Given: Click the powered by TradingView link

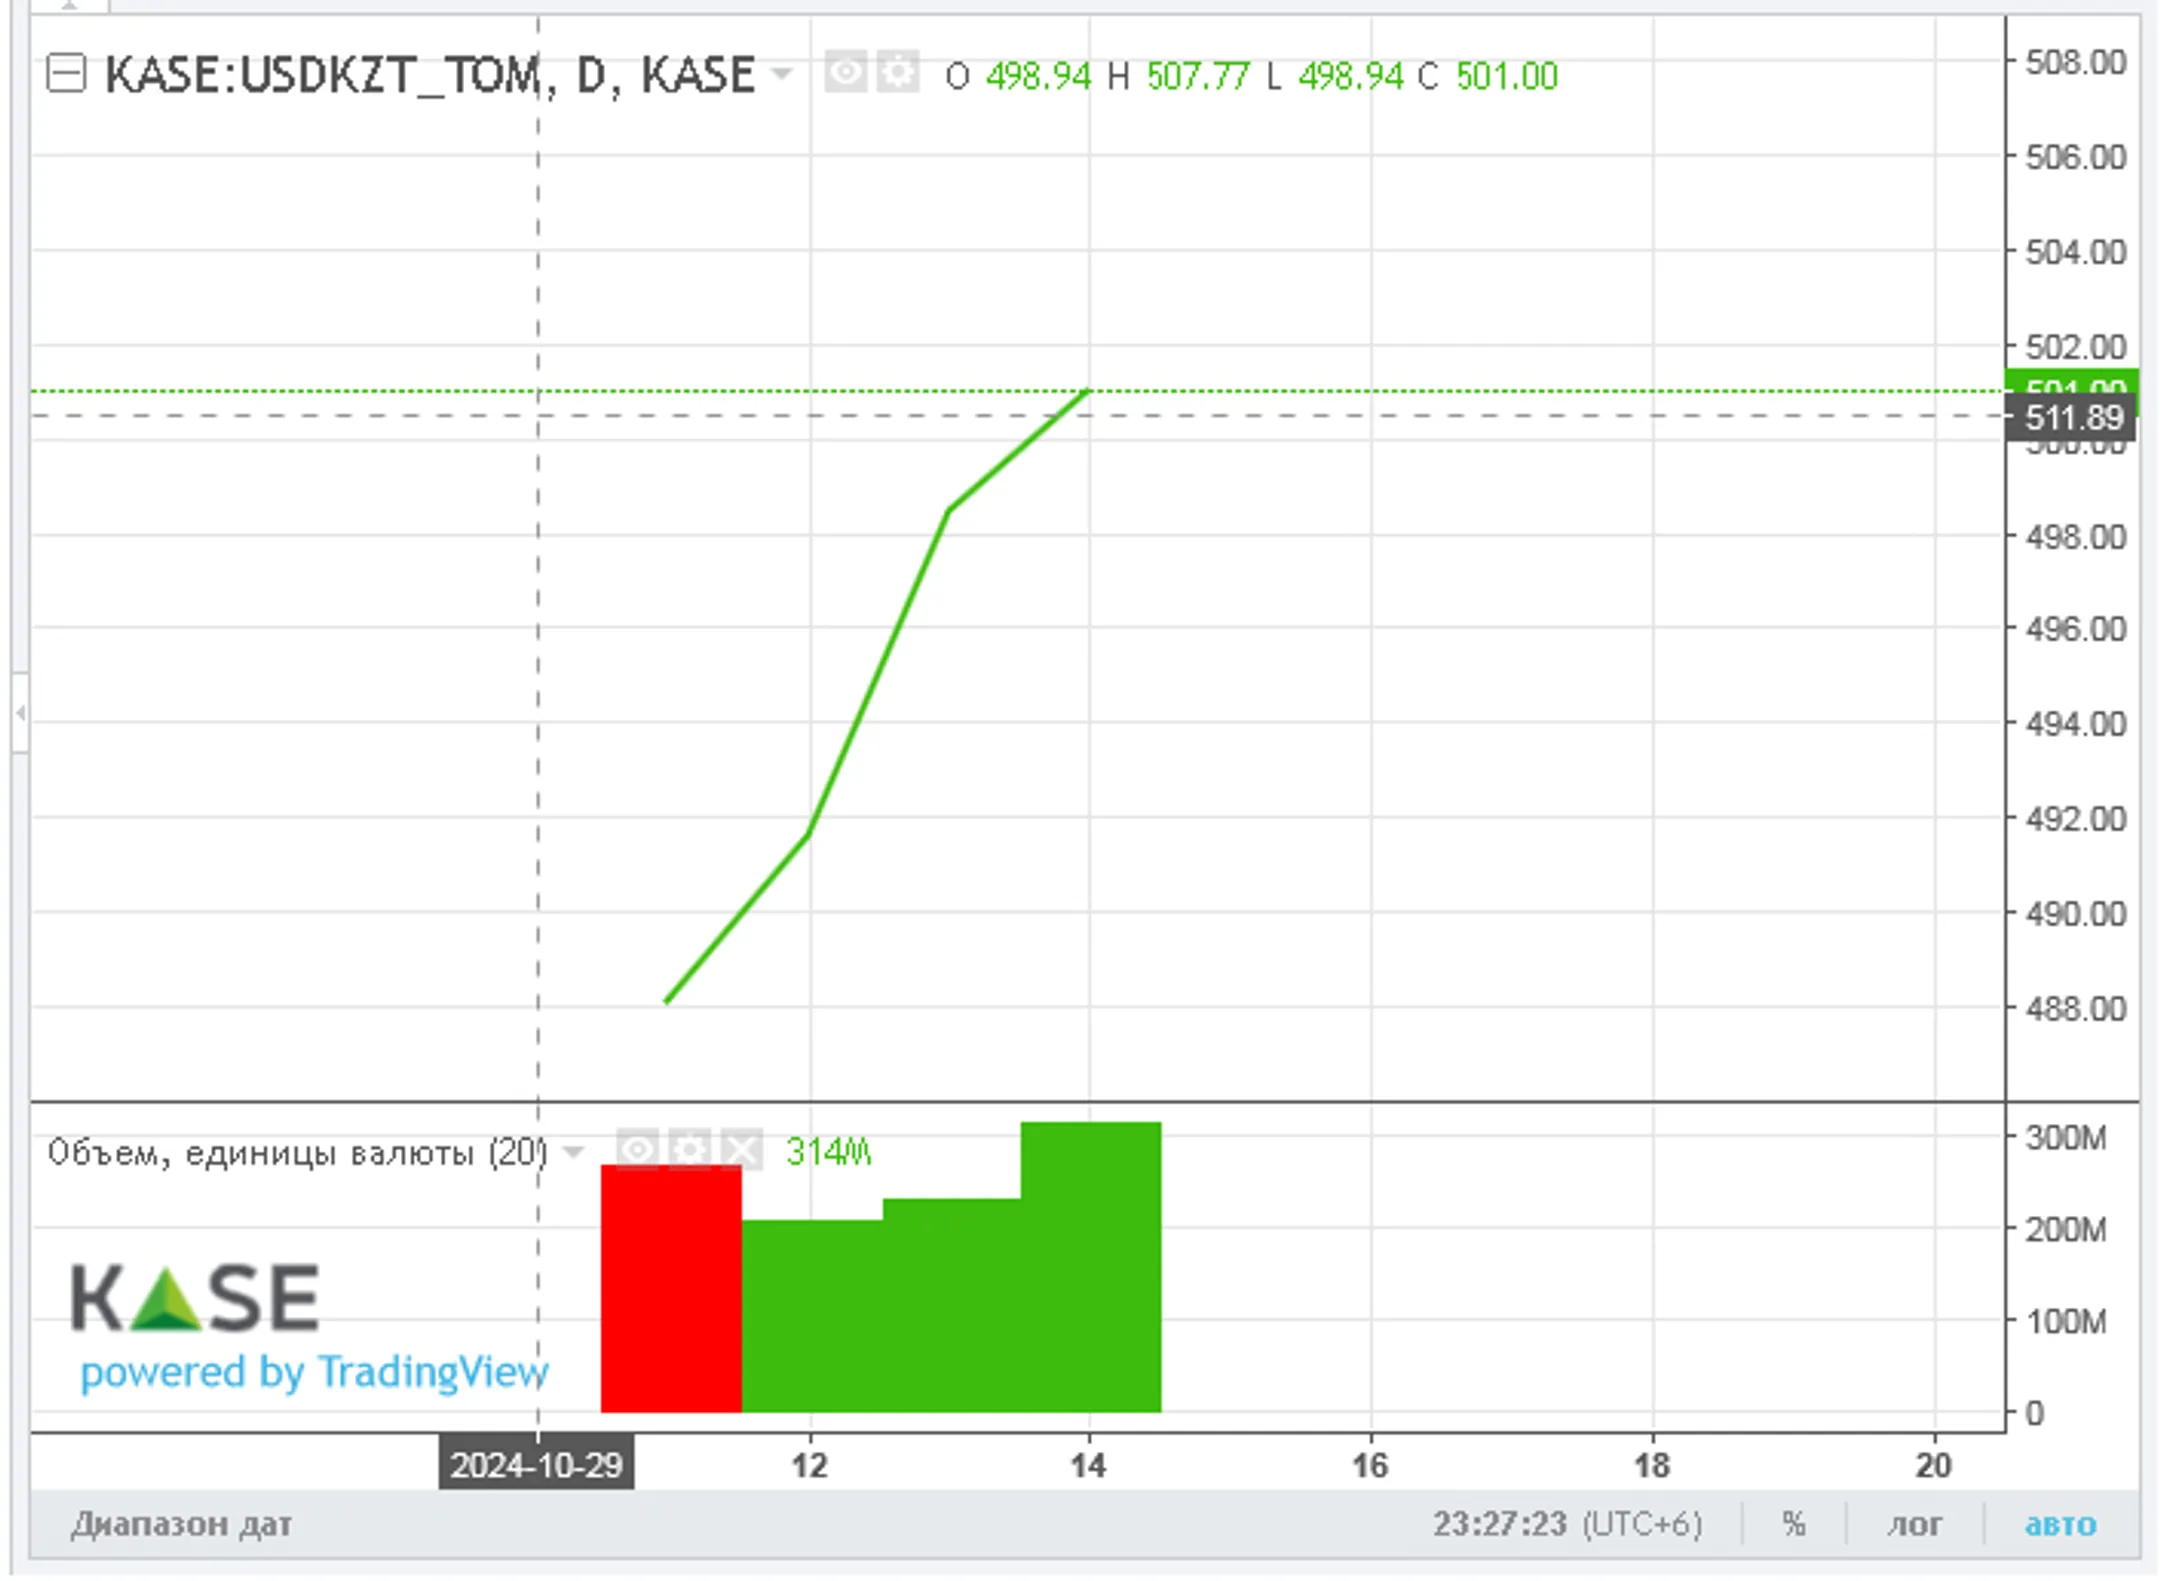Looking at the screenshot, I should pos(314,1372).
